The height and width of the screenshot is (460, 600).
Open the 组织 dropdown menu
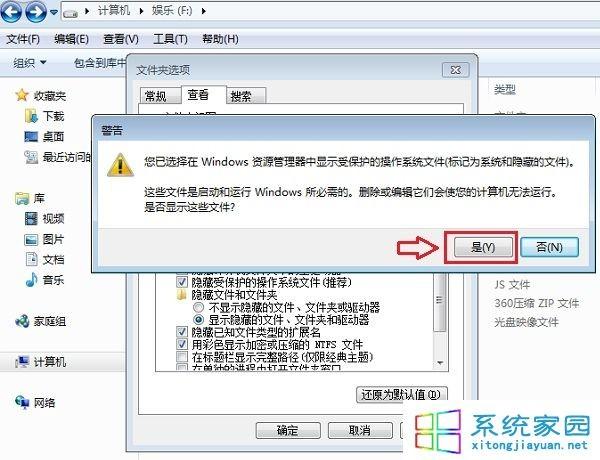[29, 62]
